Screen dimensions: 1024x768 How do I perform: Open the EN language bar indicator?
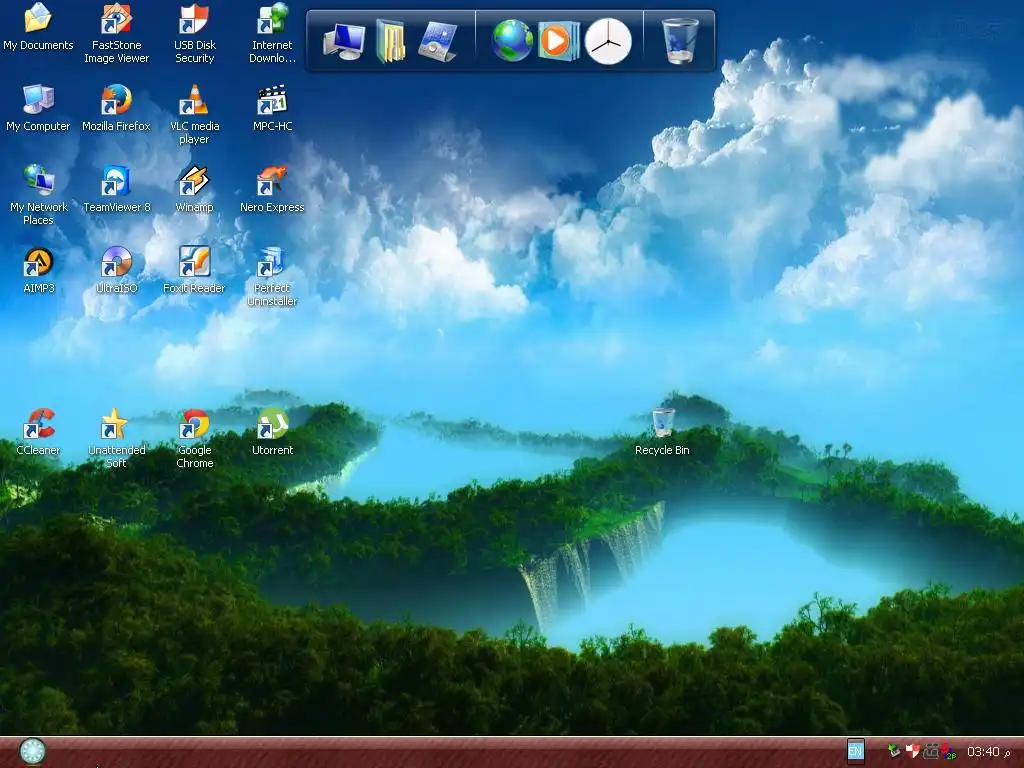point(856,751)
